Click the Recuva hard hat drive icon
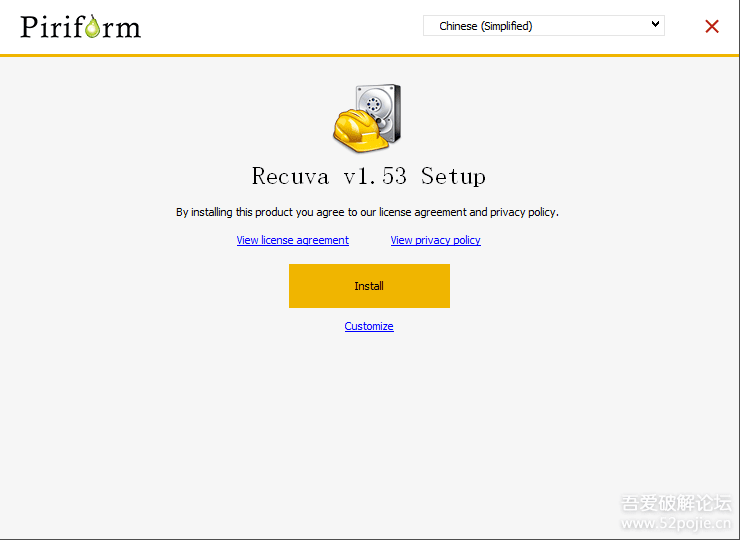The height and width of the screenshot is (540, 741). 367,118
